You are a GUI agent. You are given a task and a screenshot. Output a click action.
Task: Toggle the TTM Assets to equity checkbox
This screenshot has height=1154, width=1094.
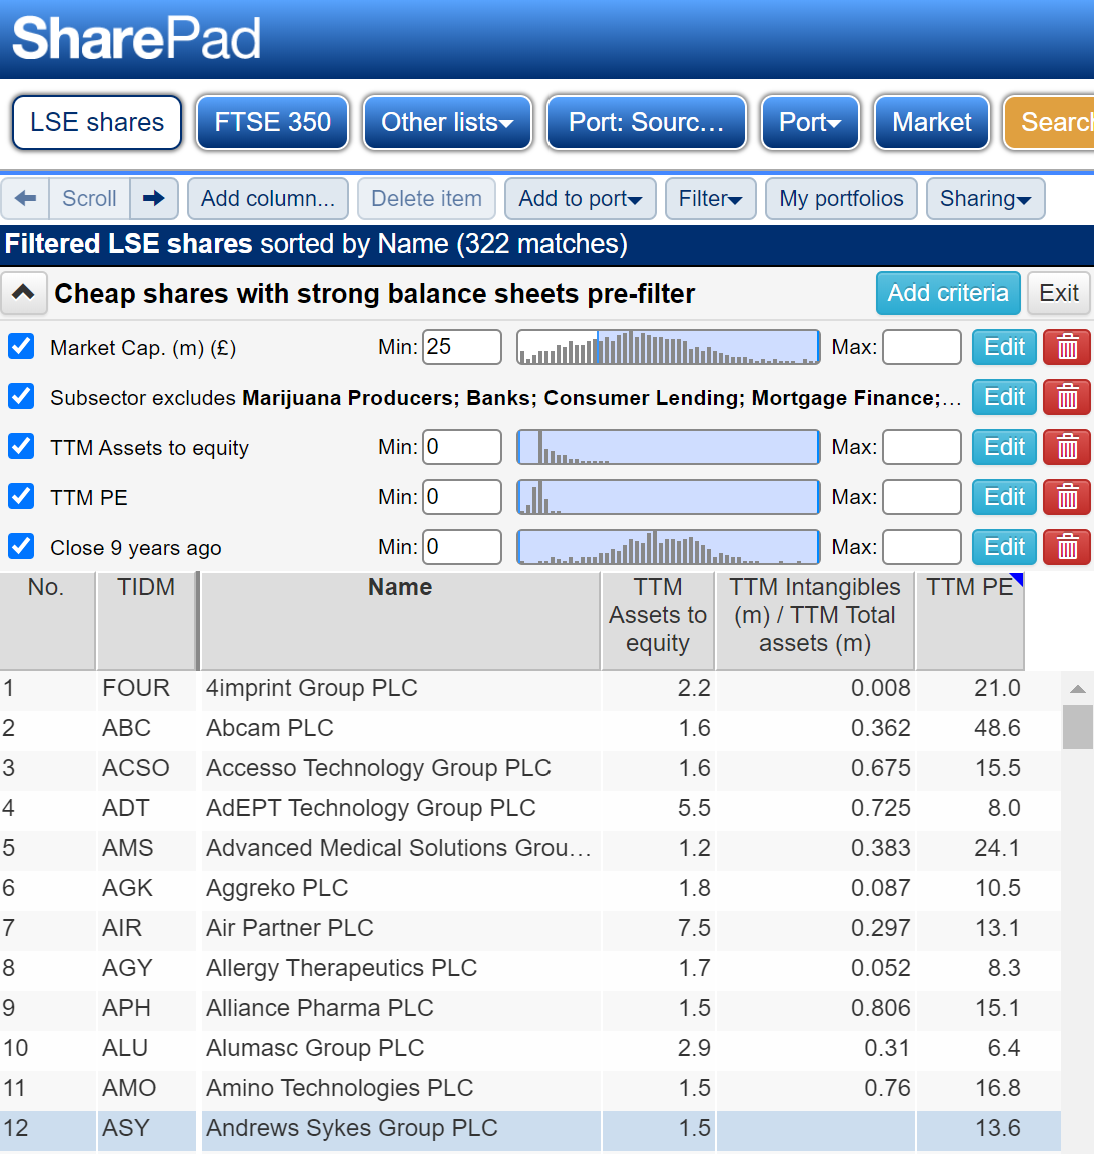click(x=21, y=447)
